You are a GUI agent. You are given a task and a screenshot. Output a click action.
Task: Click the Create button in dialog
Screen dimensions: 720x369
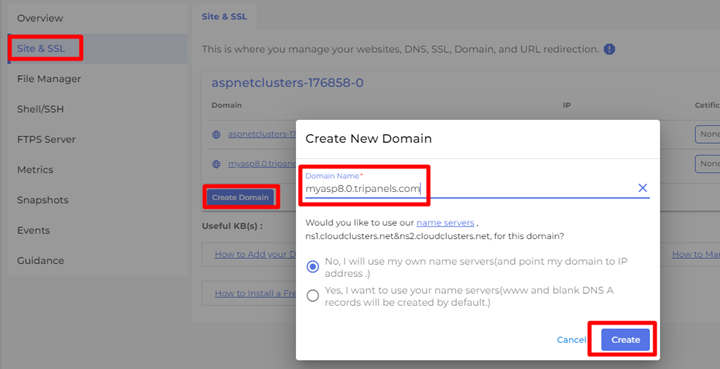(625, 340)
